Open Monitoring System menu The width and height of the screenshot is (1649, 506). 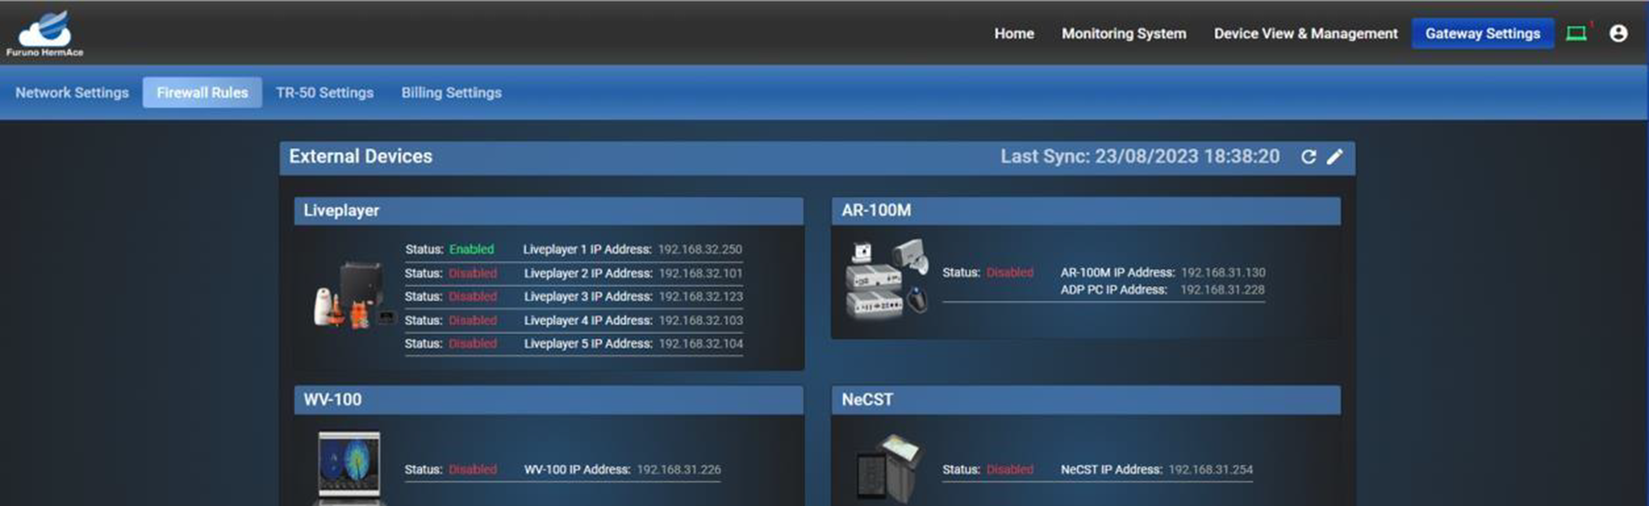1124,33
